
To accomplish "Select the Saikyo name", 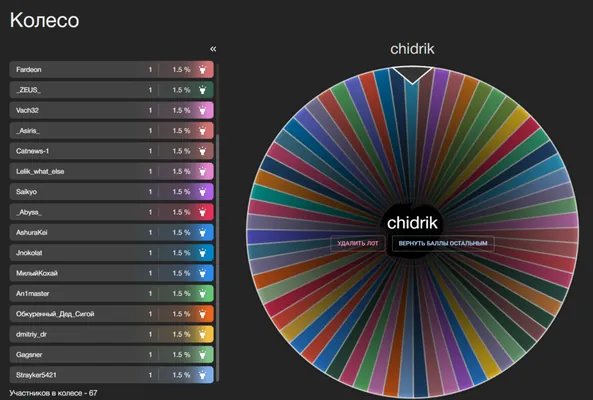I will [x=26, y=192].
